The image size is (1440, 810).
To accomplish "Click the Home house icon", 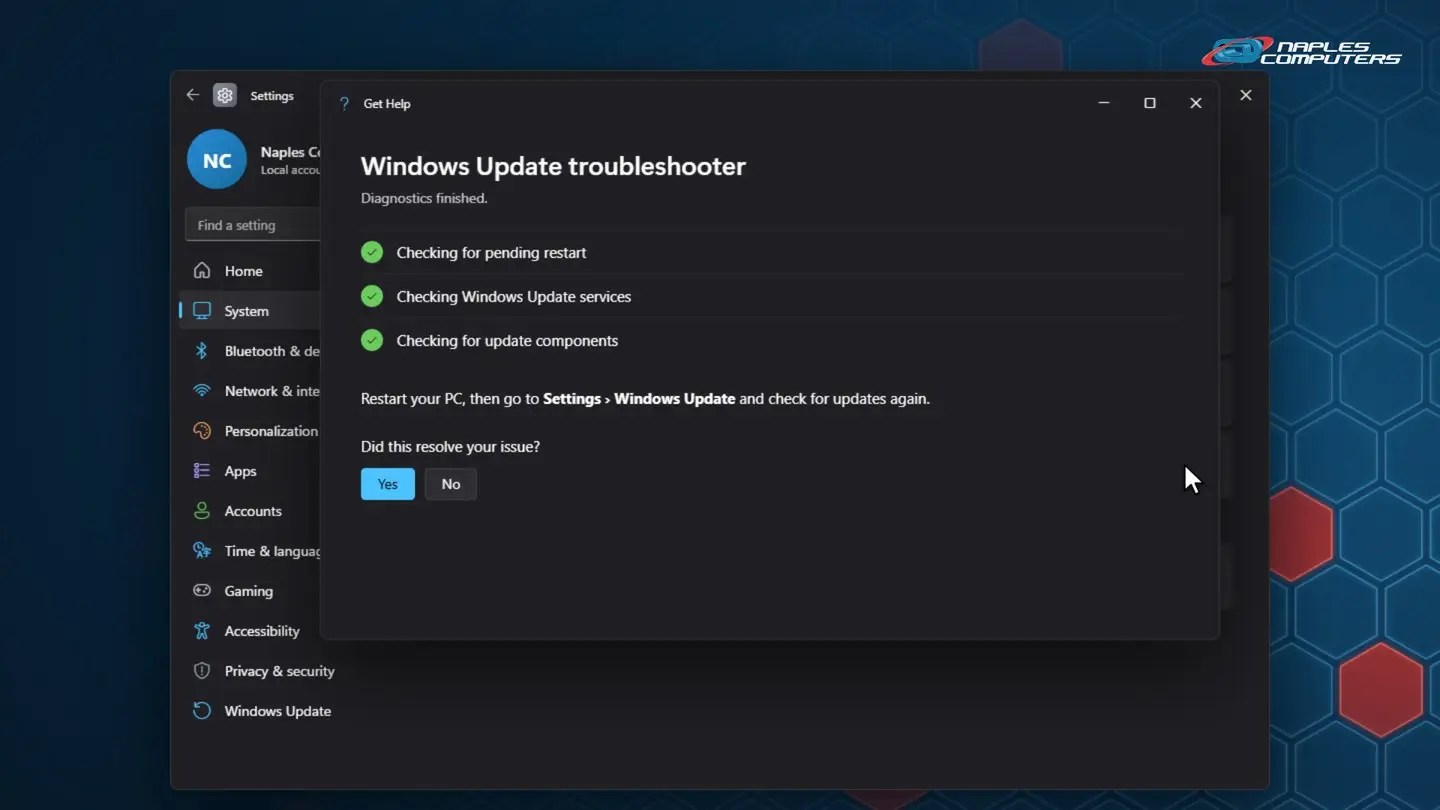I will pos(202,271).
